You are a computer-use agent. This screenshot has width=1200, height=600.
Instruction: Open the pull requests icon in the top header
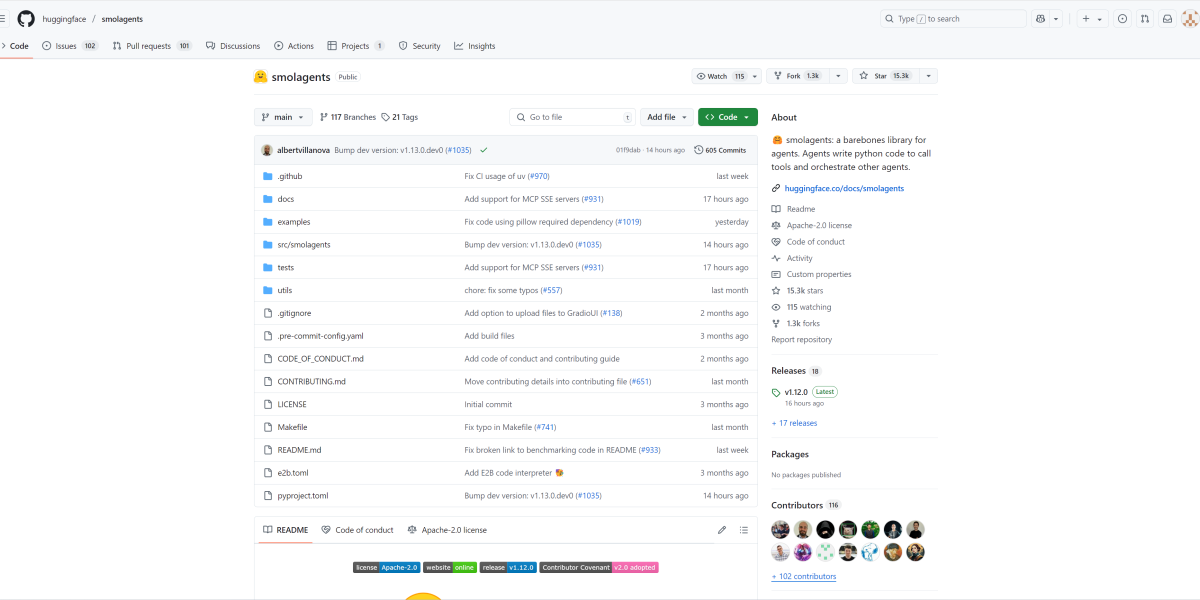(x=1144, y=18)
